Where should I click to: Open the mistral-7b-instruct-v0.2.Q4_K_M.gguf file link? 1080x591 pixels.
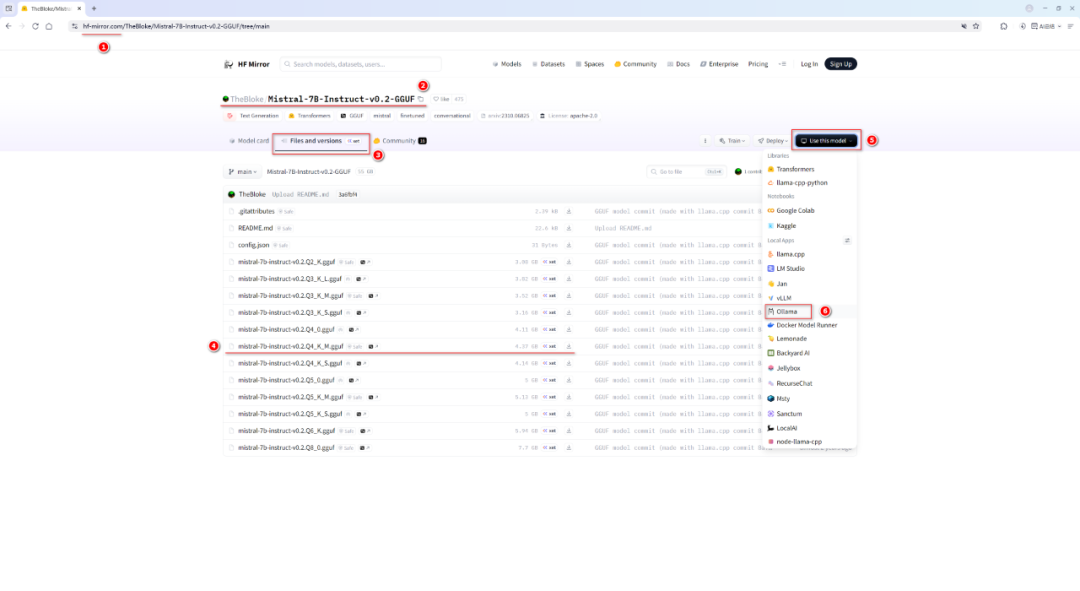[291, 346]
